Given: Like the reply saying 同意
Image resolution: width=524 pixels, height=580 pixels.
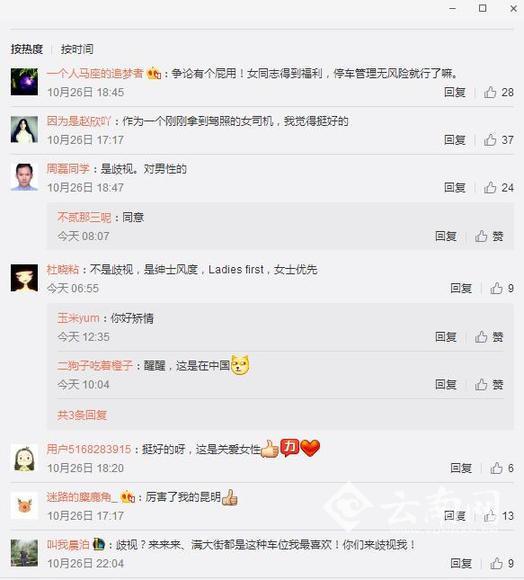Looking at the screenshot, I should click(x=489, y=236).
